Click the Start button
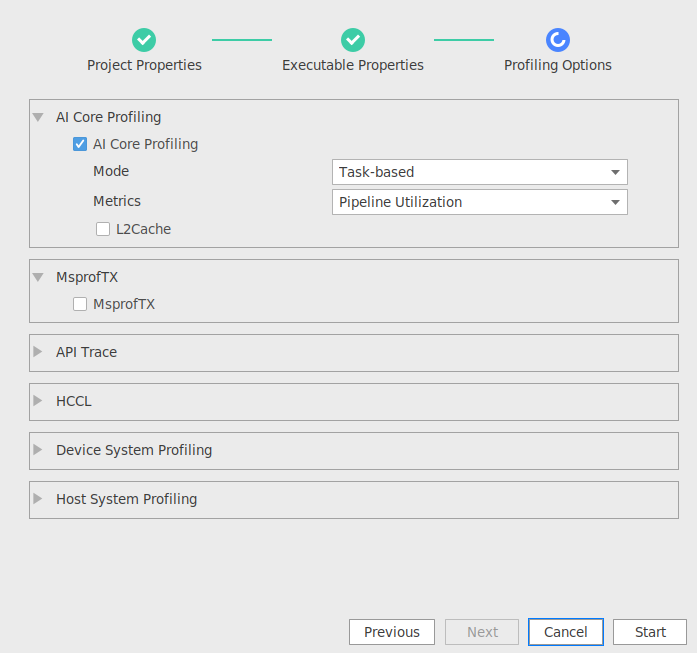The image size is (697, 653). coord(650,632)
